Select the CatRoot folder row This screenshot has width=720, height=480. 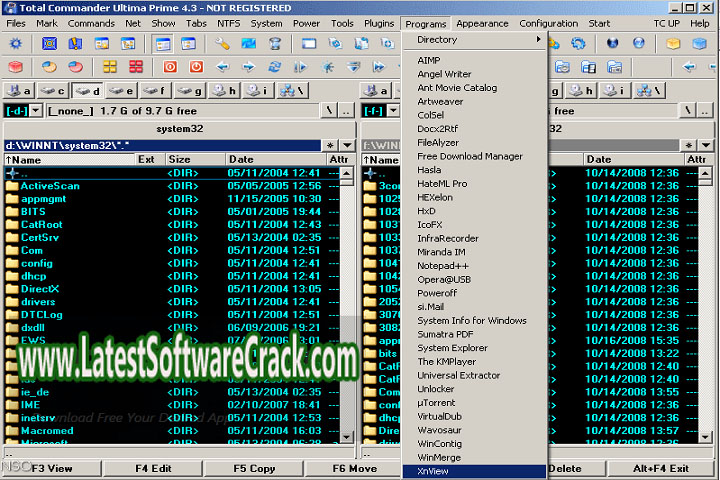click(172, 225)
